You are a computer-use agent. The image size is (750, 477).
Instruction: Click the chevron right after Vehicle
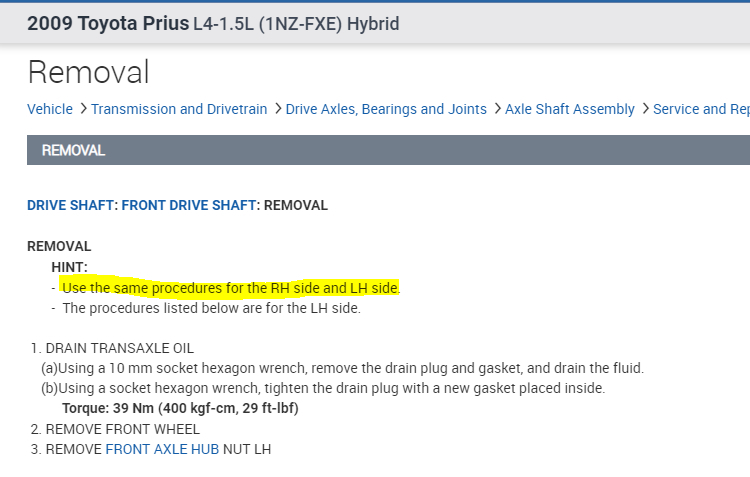pos(82,109)
